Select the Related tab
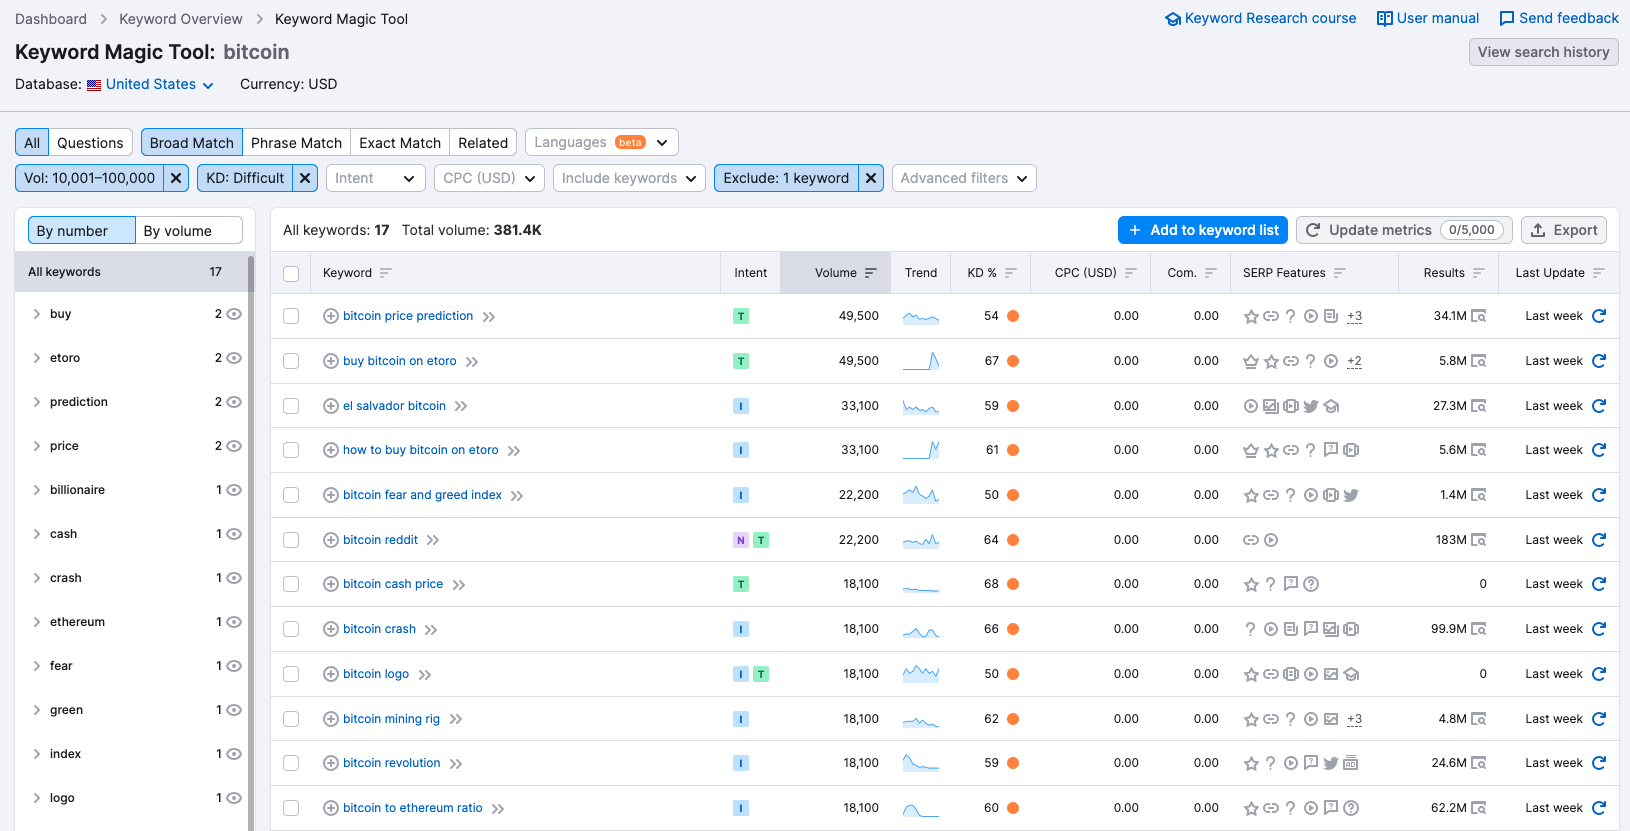 pyautogui.click(x=483, y=143)
